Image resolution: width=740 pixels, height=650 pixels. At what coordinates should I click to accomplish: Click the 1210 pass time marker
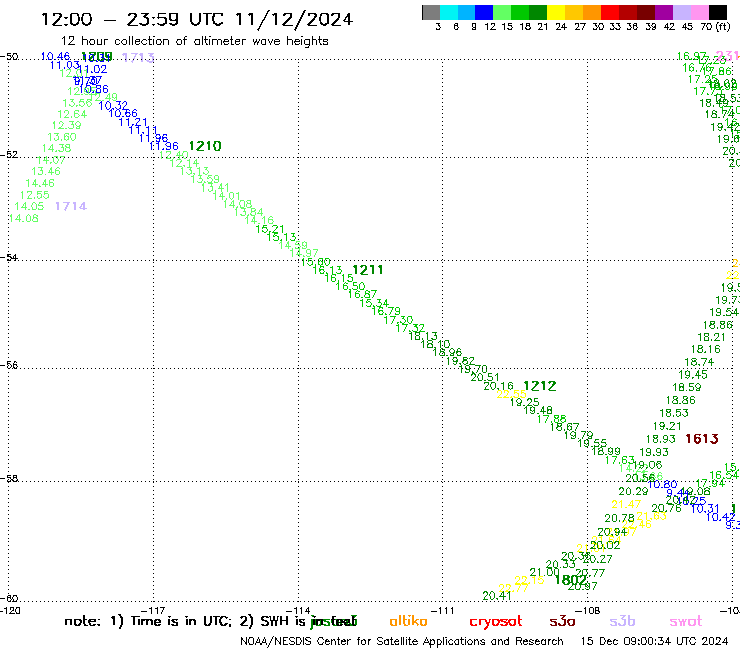[x=205, y=146]
